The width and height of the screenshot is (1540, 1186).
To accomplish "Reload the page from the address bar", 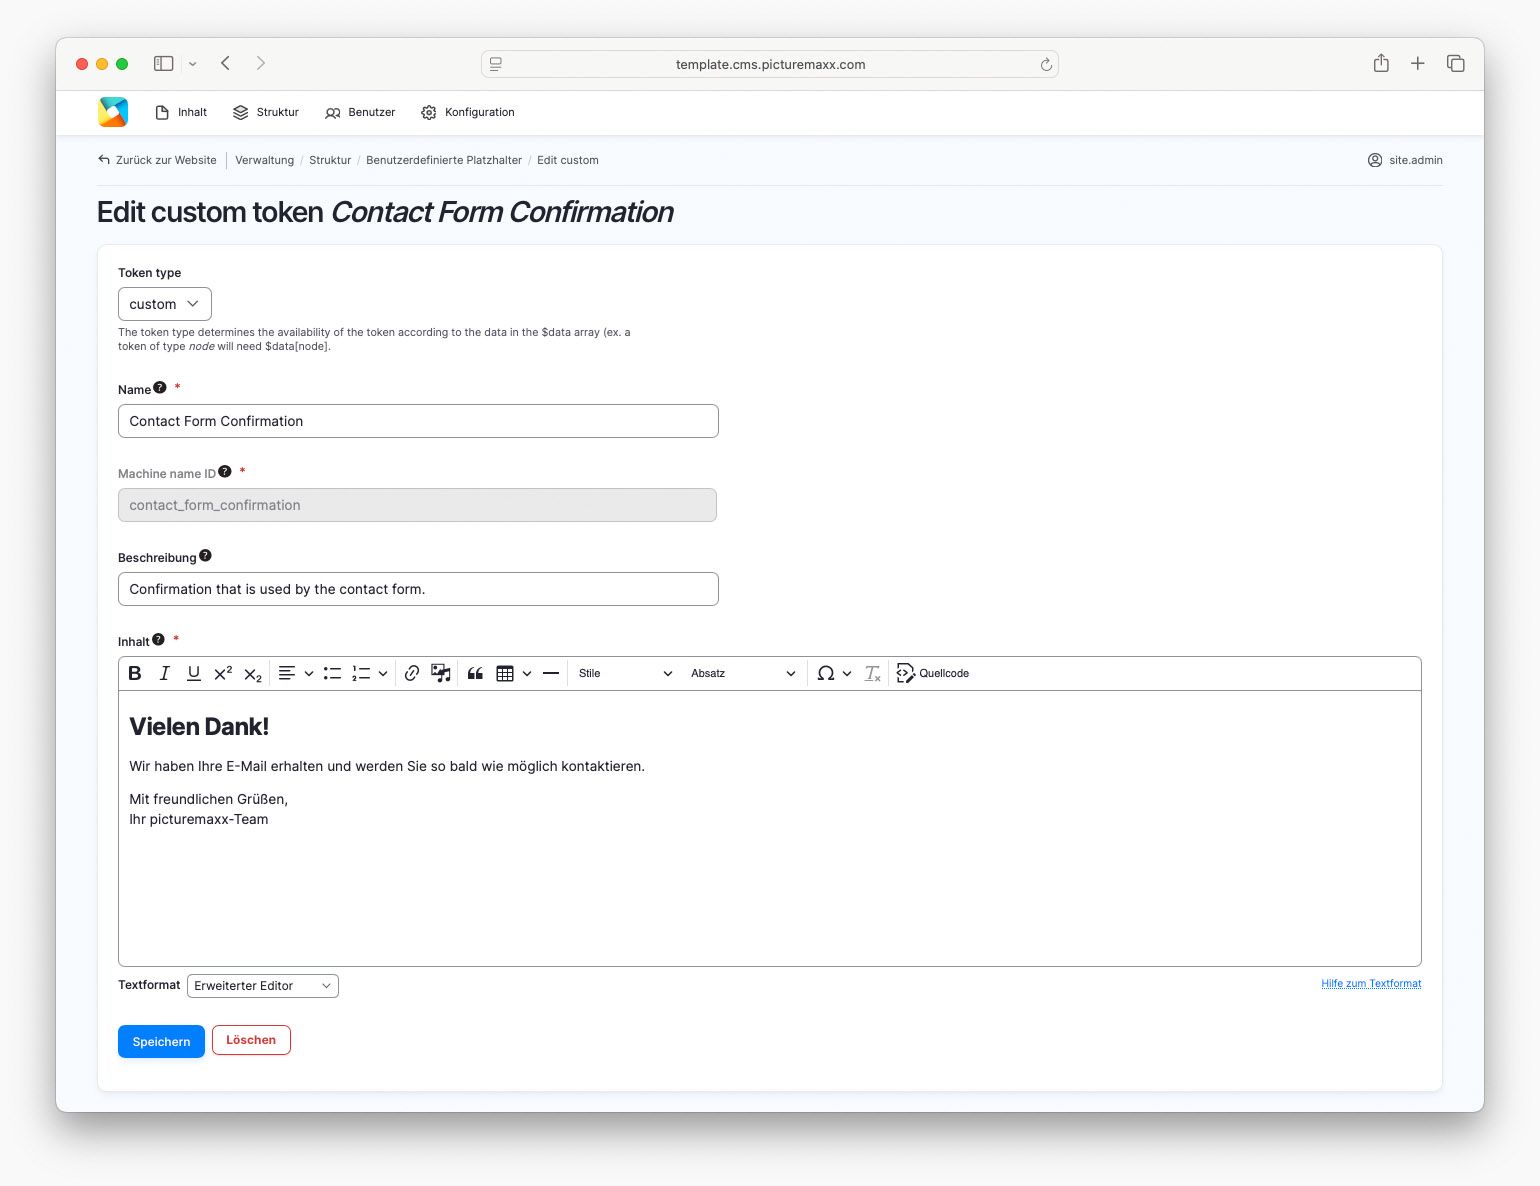I will tap(1046, 65).
